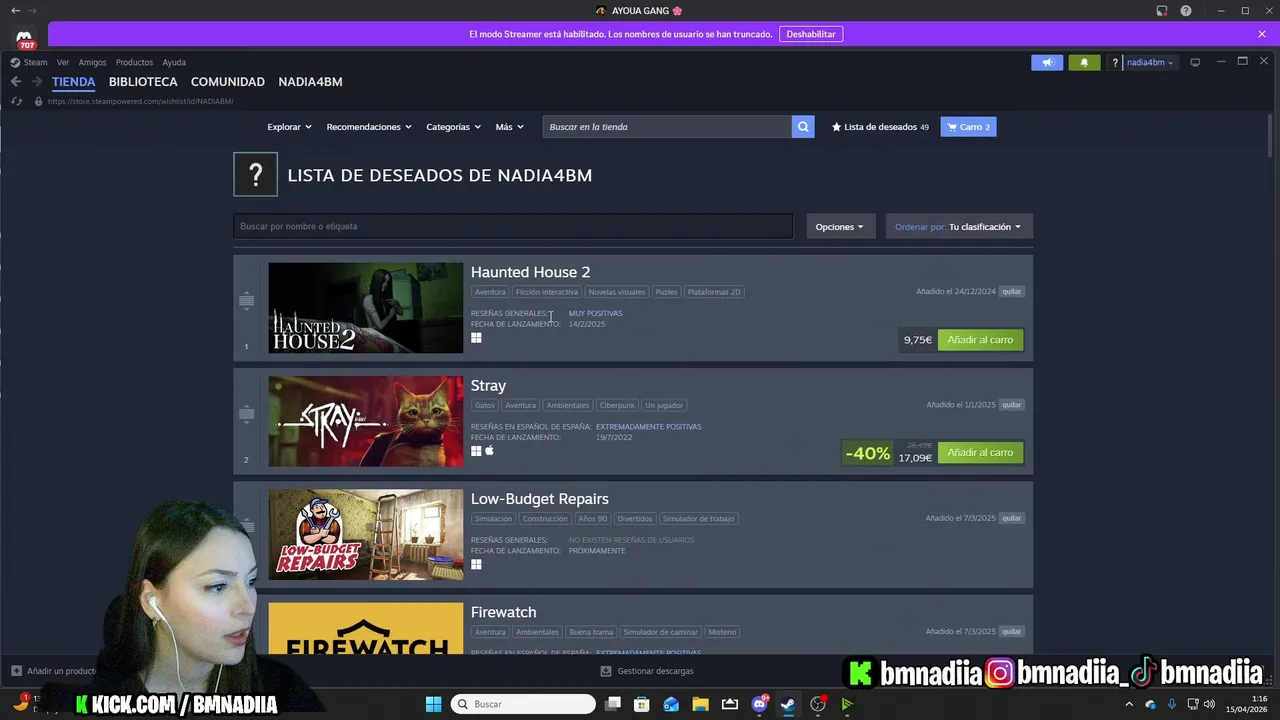
Task: Open the Gestionar descargas downloads icon
Action: [x=606, y=671]
